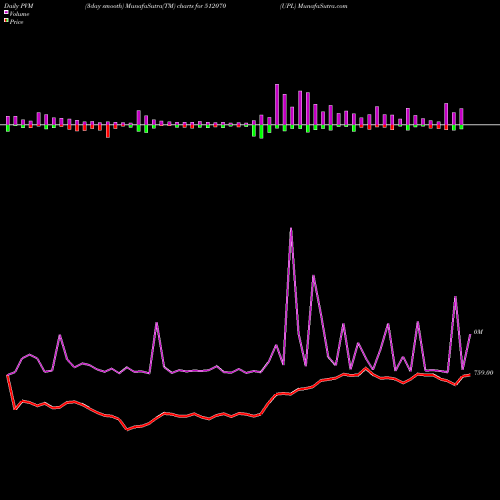Click the tallest magenta volume bar
The width and height of the screenshot is (500, 500).
(x=277, y=104)
